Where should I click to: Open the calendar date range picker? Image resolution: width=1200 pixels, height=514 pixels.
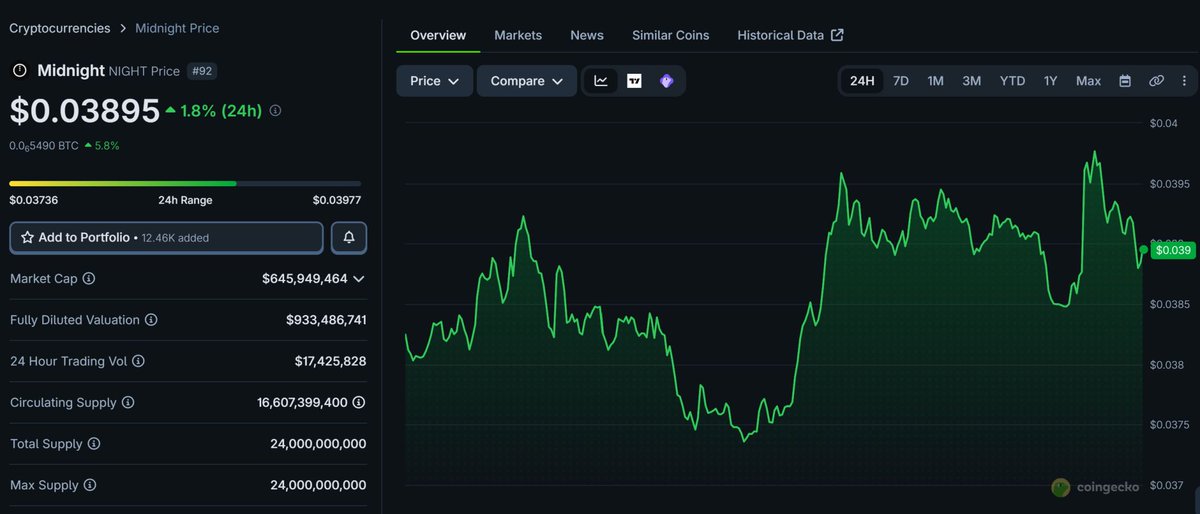coord(1125,81)
